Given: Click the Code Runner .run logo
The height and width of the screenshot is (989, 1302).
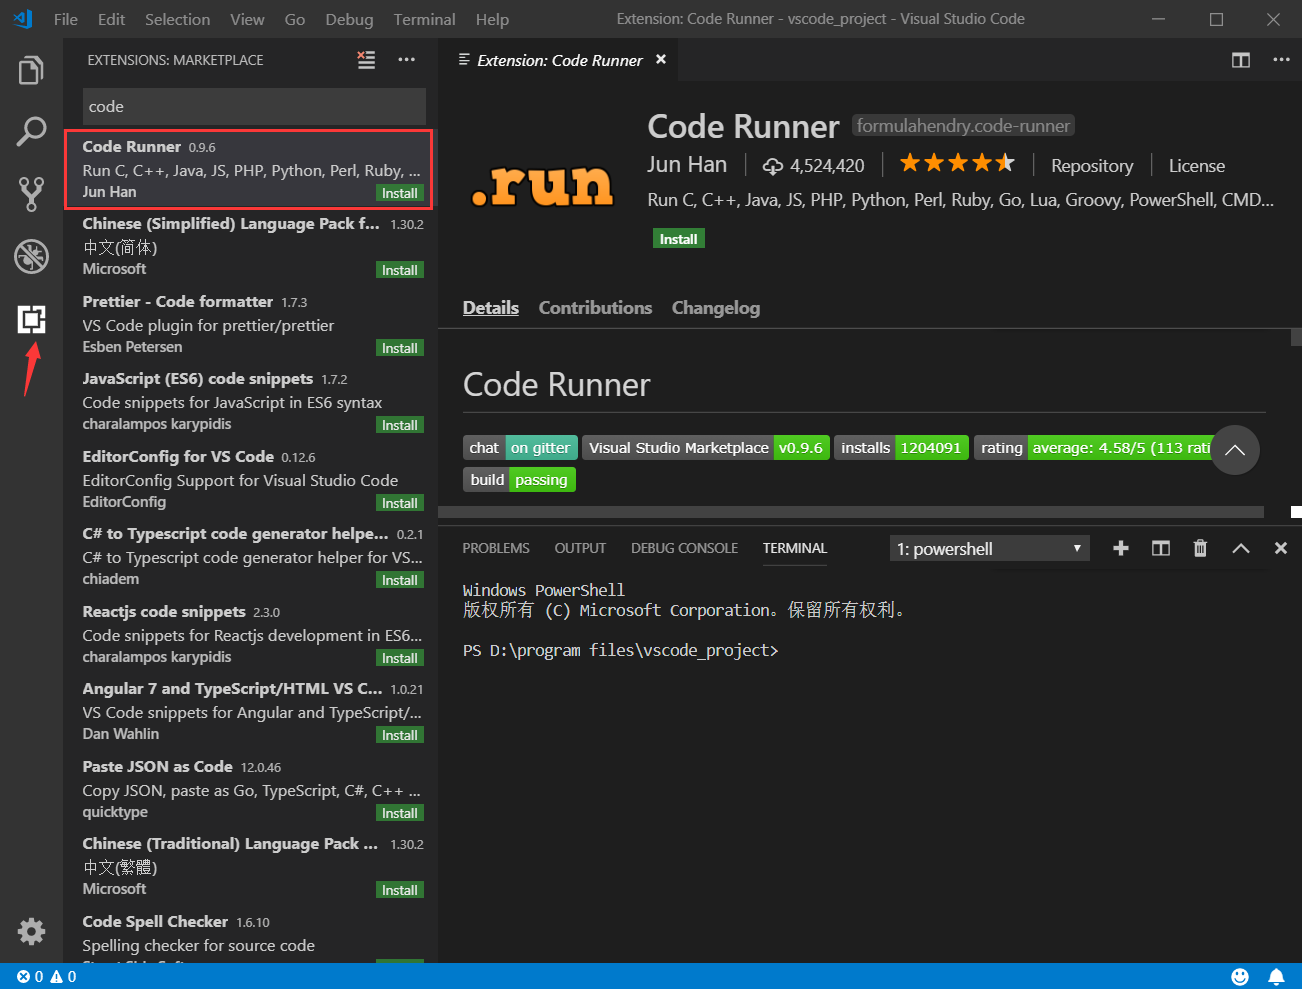Looking at the screenshot, I should coord(542,186).
